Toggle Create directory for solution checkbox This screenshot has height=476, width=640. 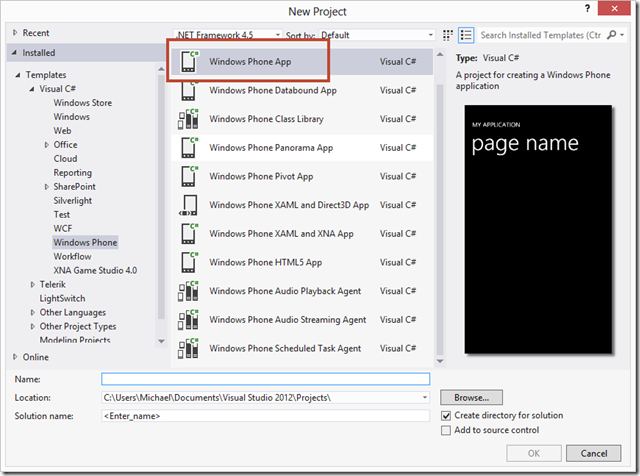446,416
